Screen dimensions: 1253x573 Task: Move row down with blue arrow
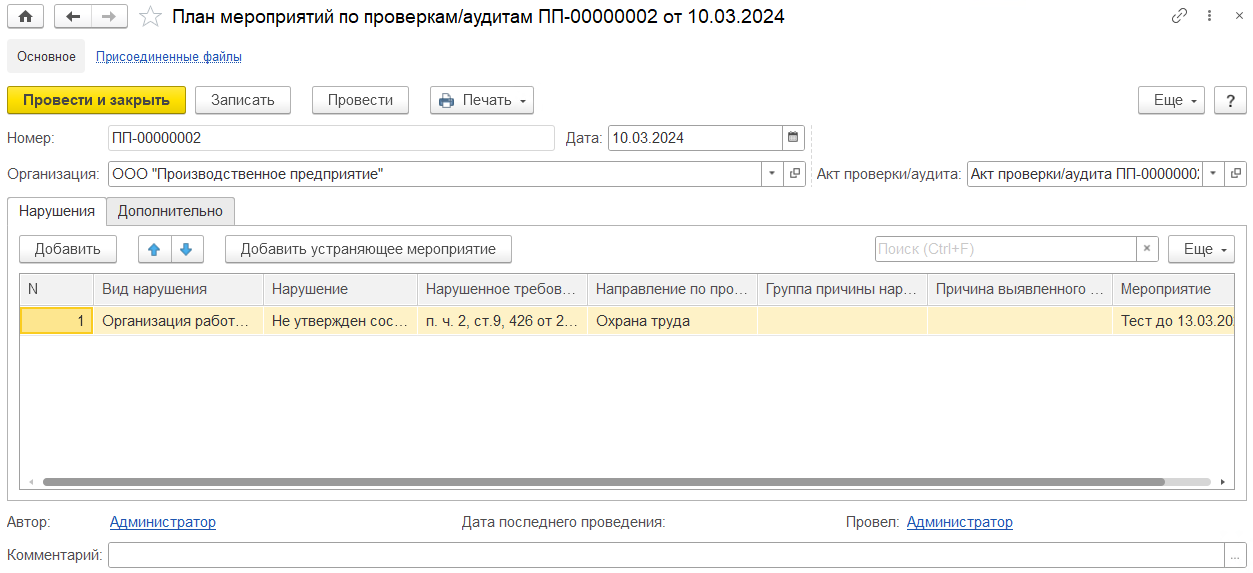coord(186,249)
